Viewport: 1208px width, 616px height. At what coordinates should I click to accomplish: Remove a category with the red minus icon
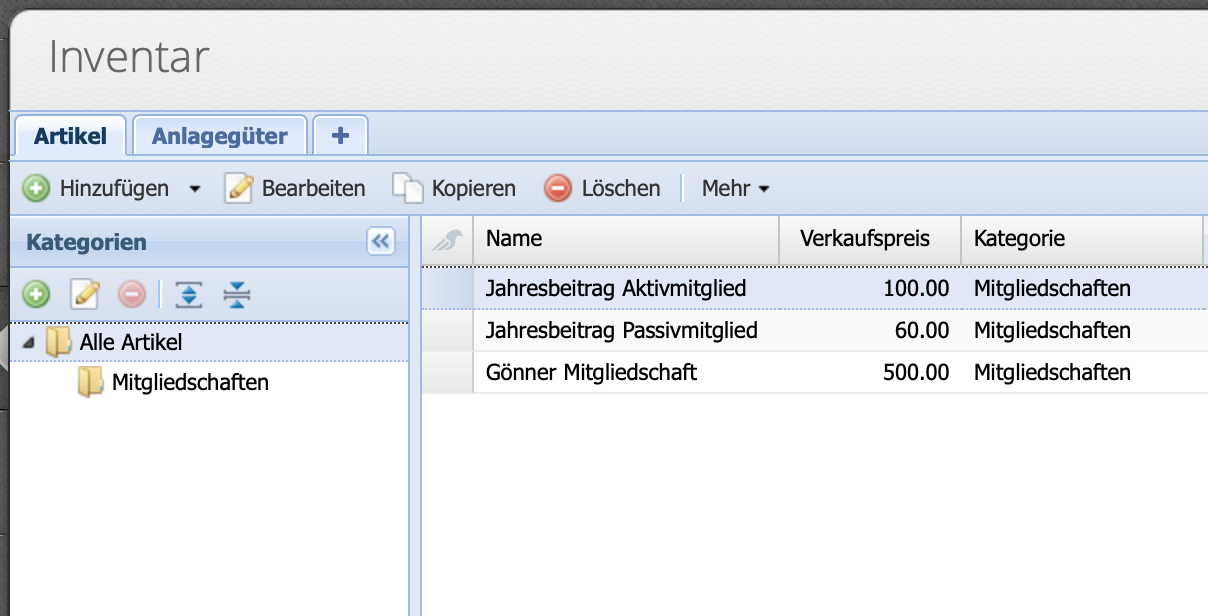point(132,295)
